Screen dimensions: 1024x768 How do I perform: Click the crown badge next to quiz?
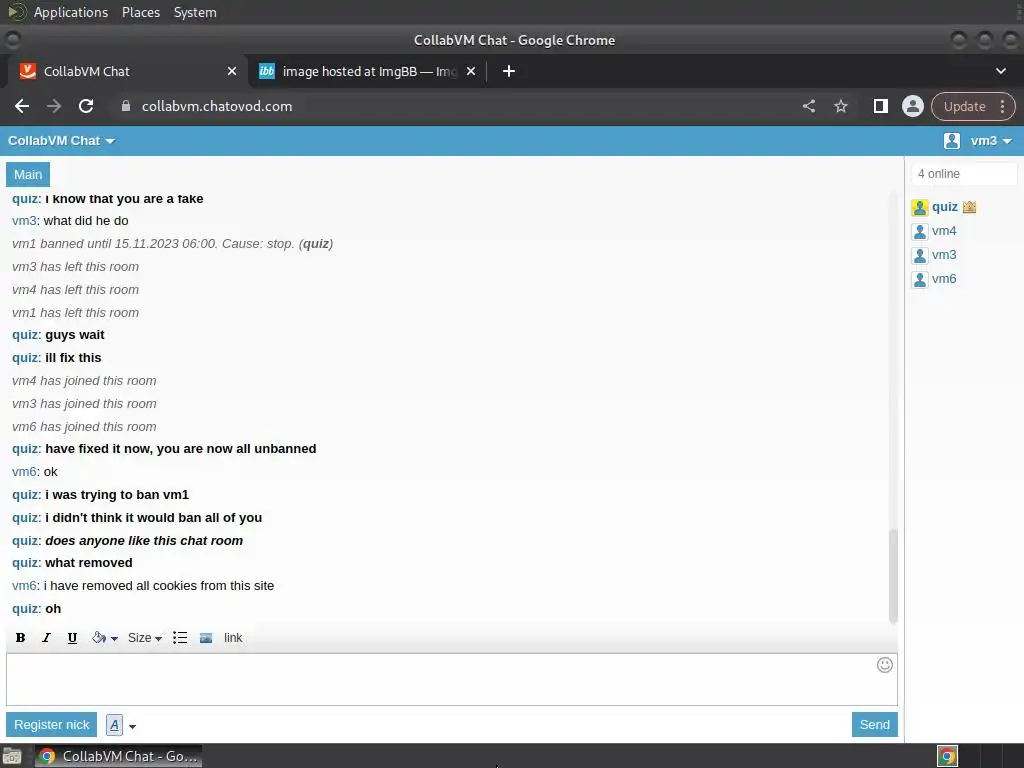click(x=969, y=207)
